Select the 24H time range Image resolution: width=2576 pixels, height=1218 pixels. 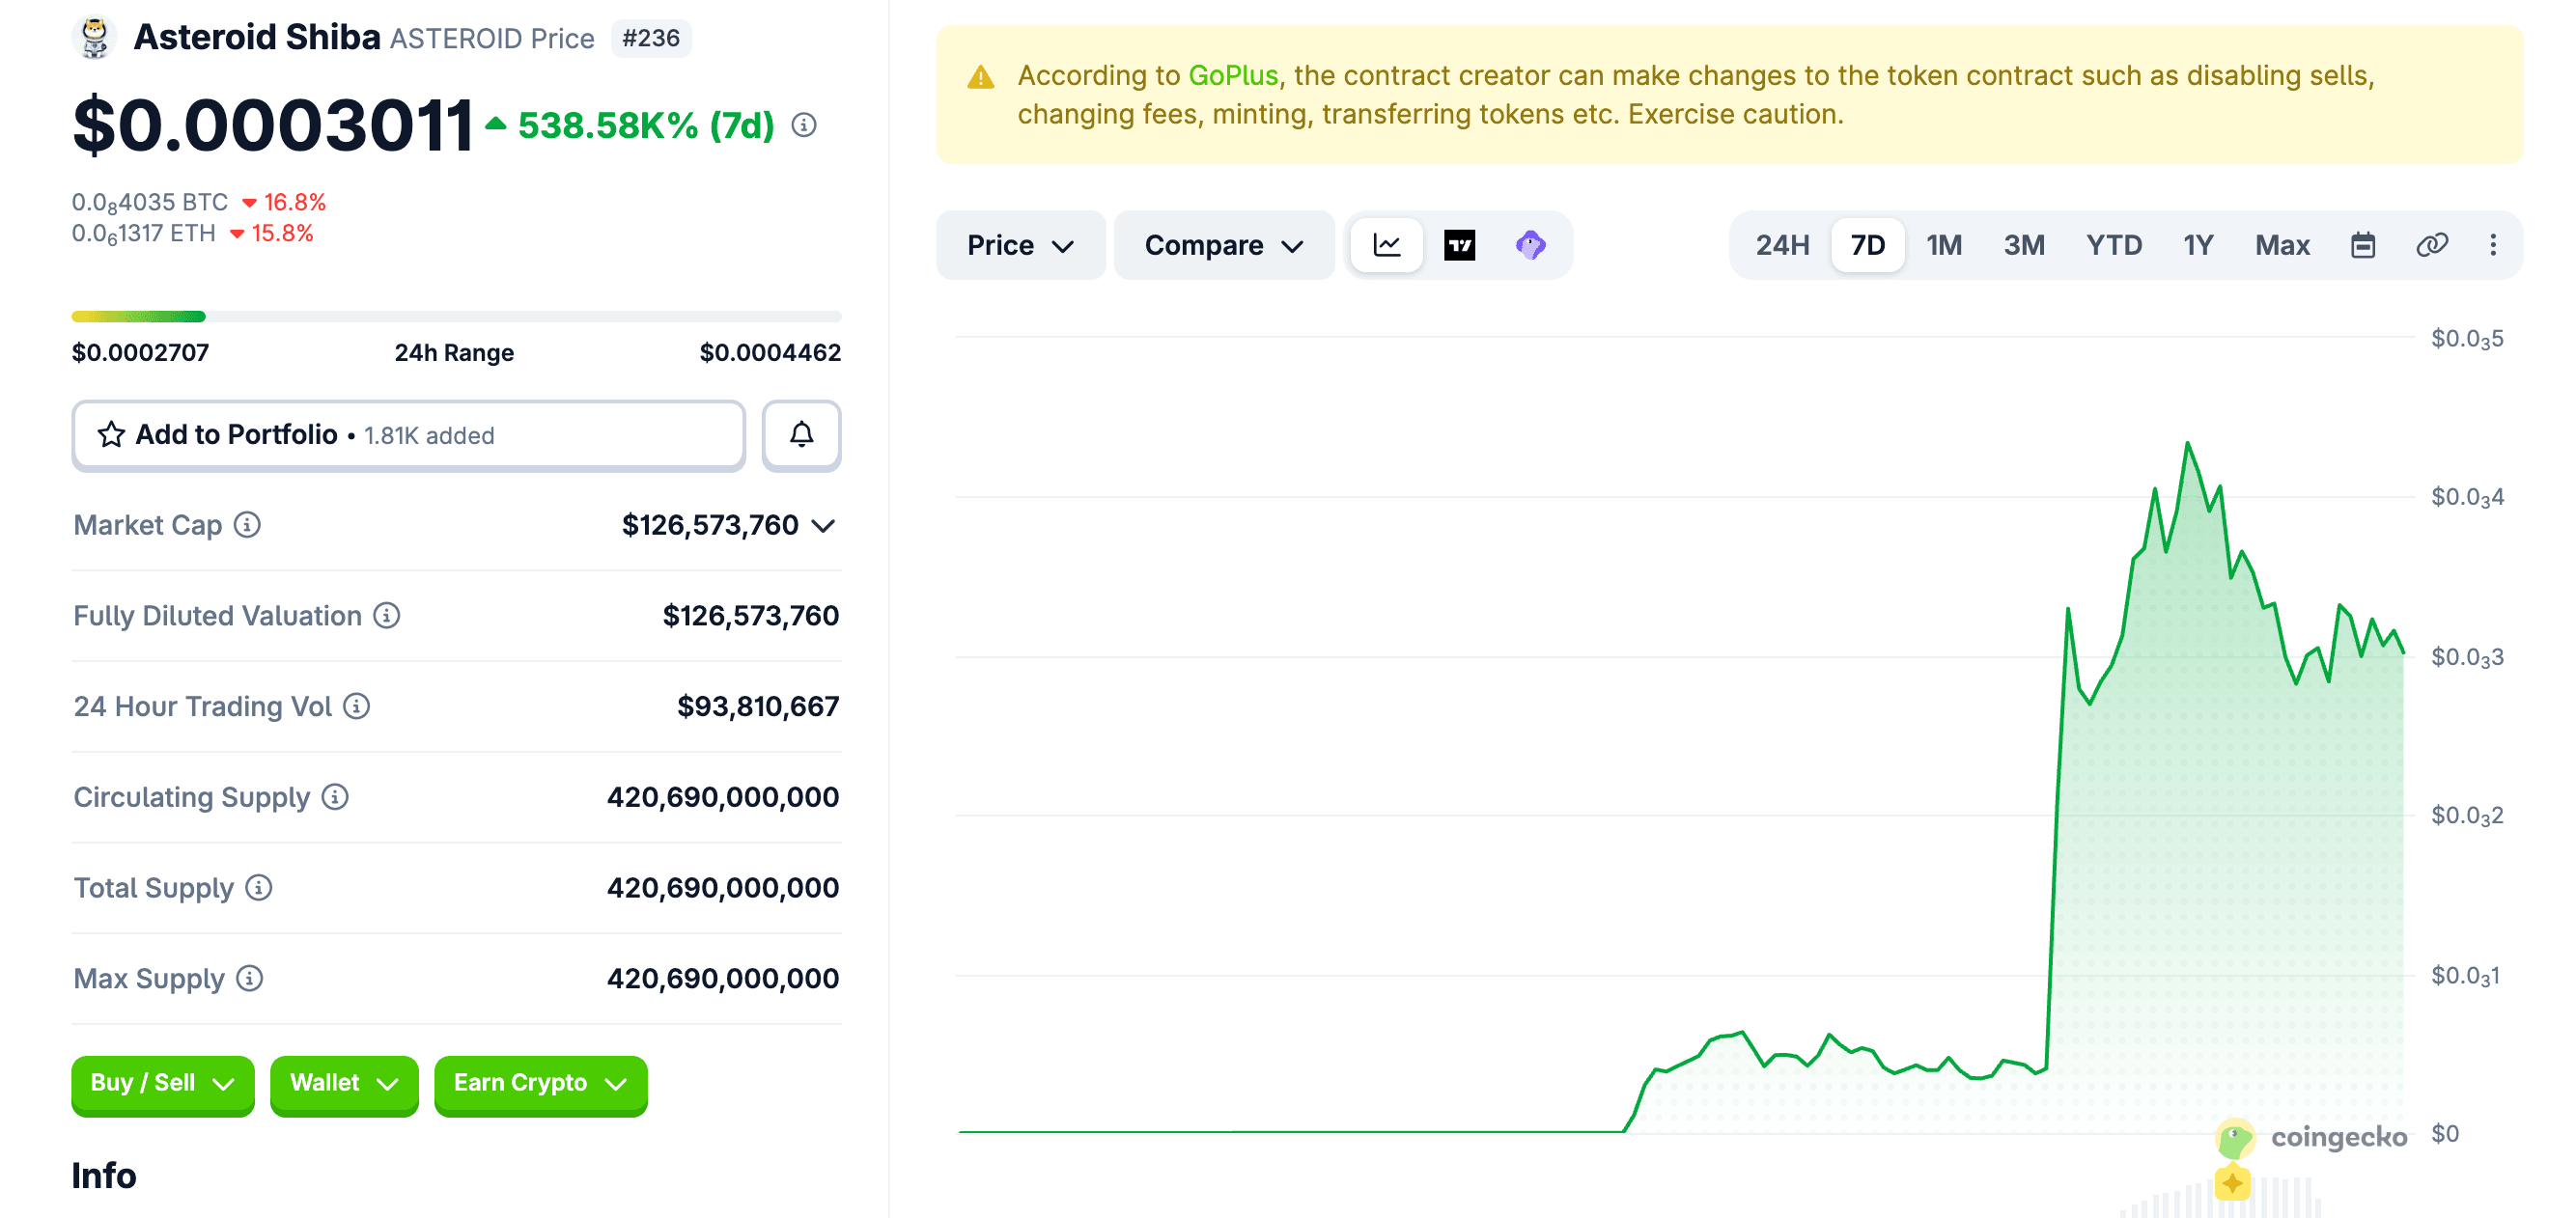coord(1782,245)
